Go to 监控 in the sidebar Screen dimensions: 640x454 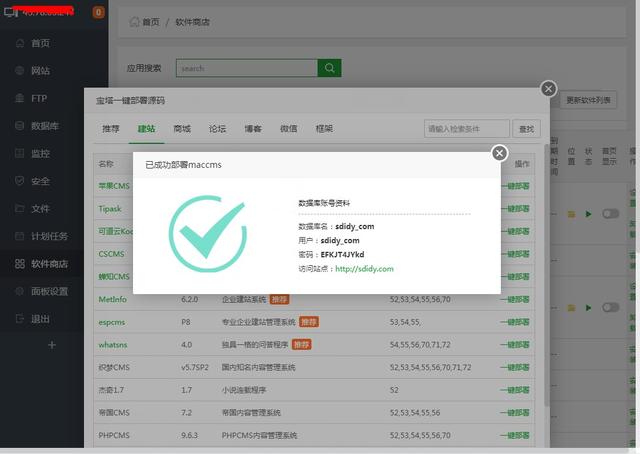tap(40, 153)
